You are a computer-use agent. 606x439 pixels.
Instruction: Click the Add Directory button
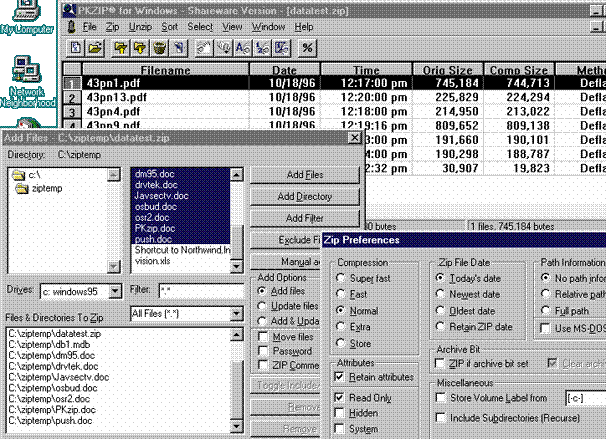coord(305,197)
